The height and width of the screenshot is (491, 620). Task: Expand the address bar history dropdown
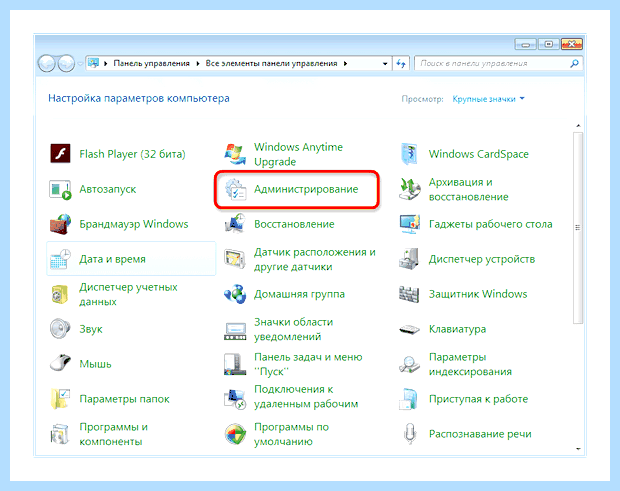(385, 64)
